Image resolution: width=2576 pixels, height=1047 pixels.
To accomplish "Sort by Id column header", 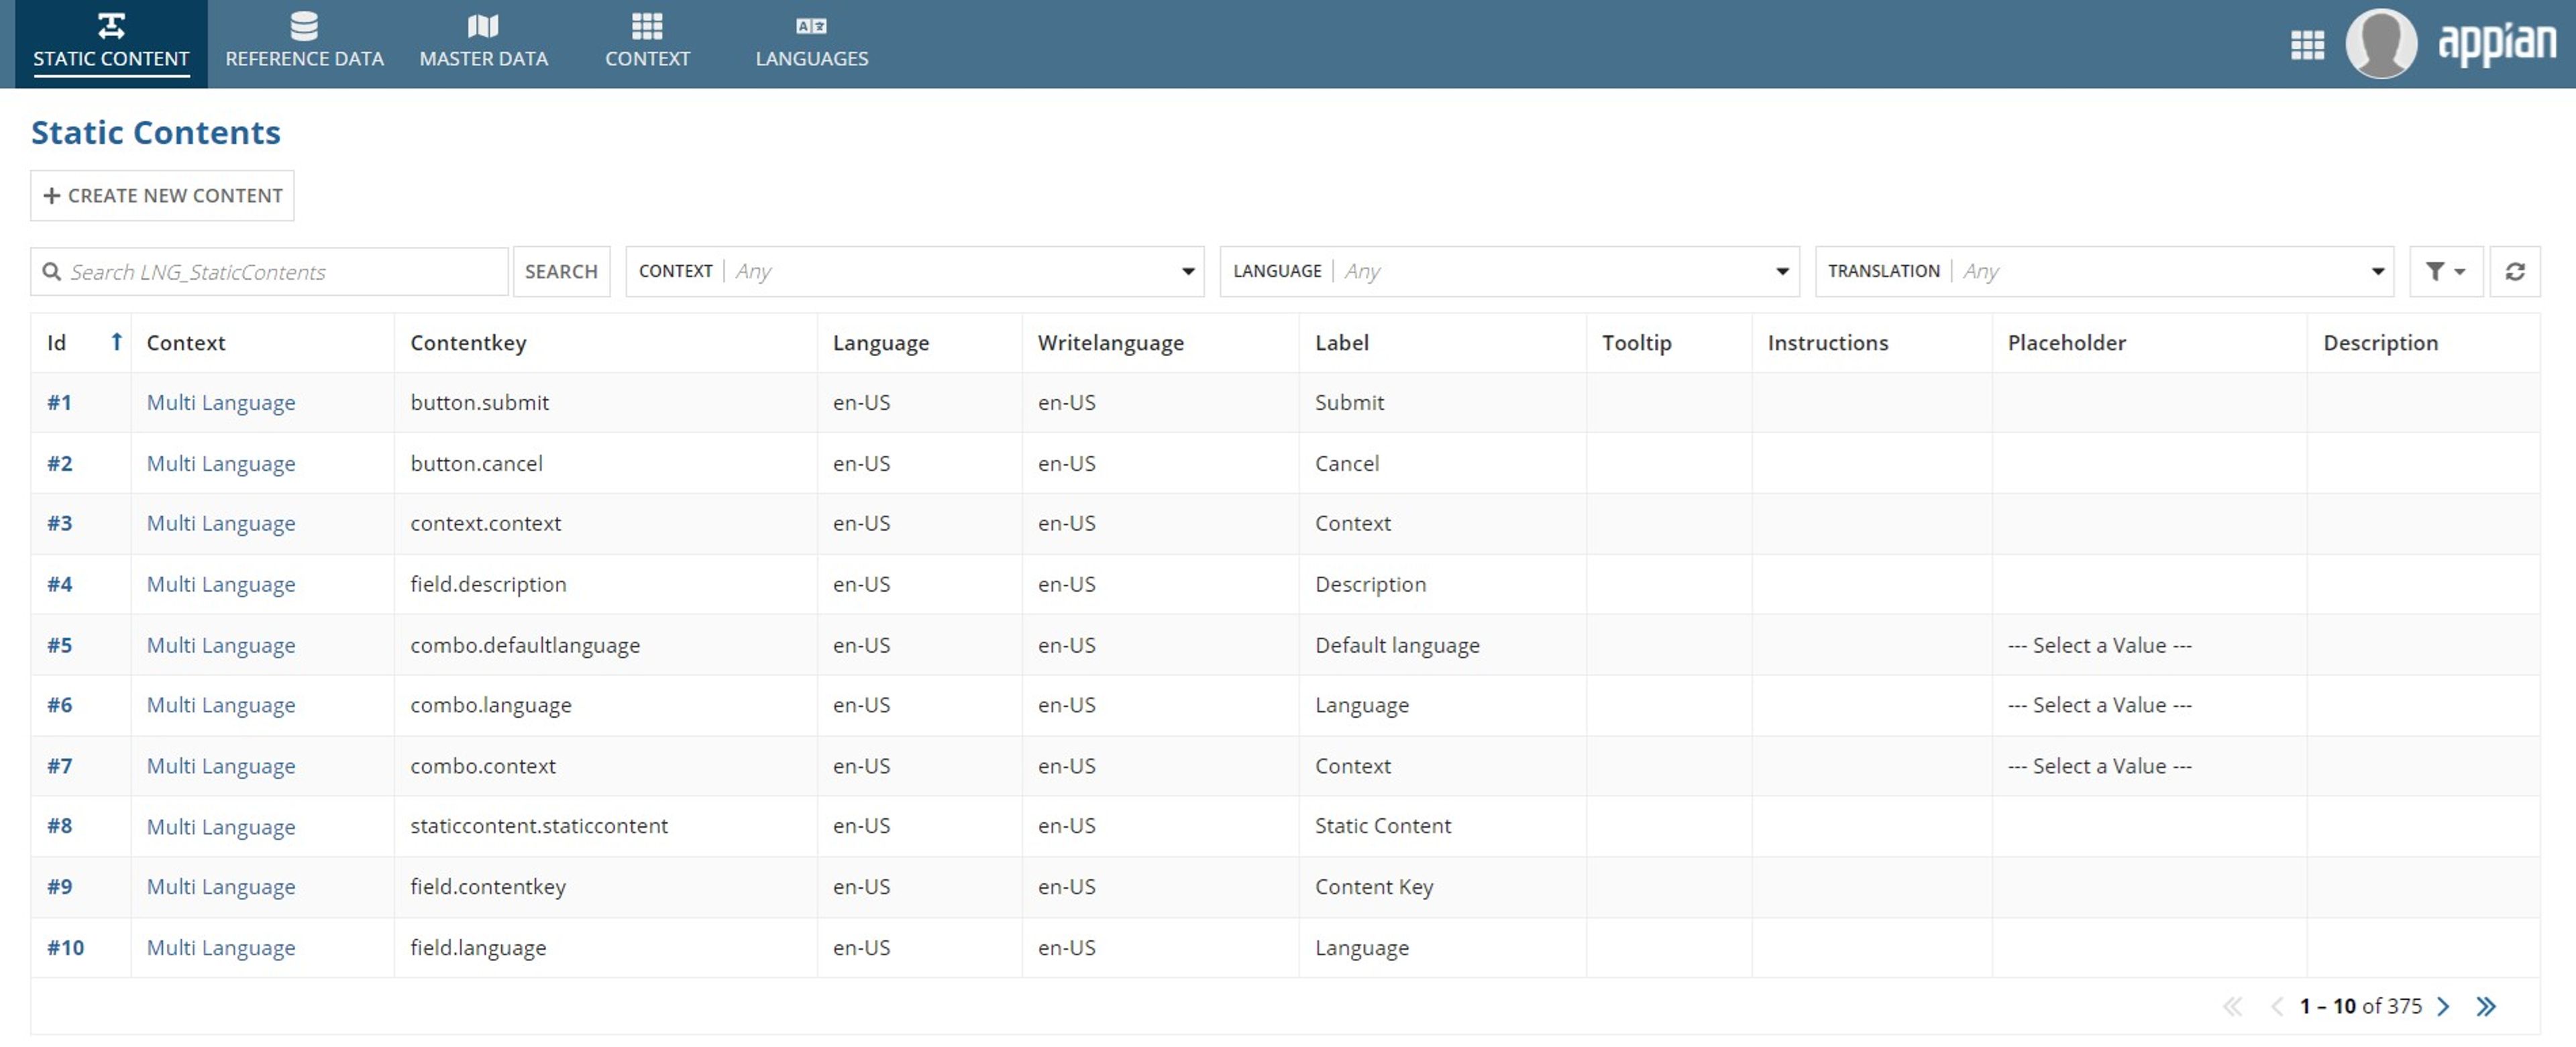I will click(x=81, y=342).
